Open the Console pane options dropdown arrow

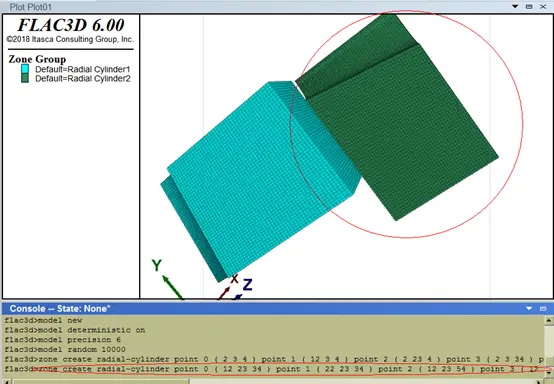click(529, 308)
